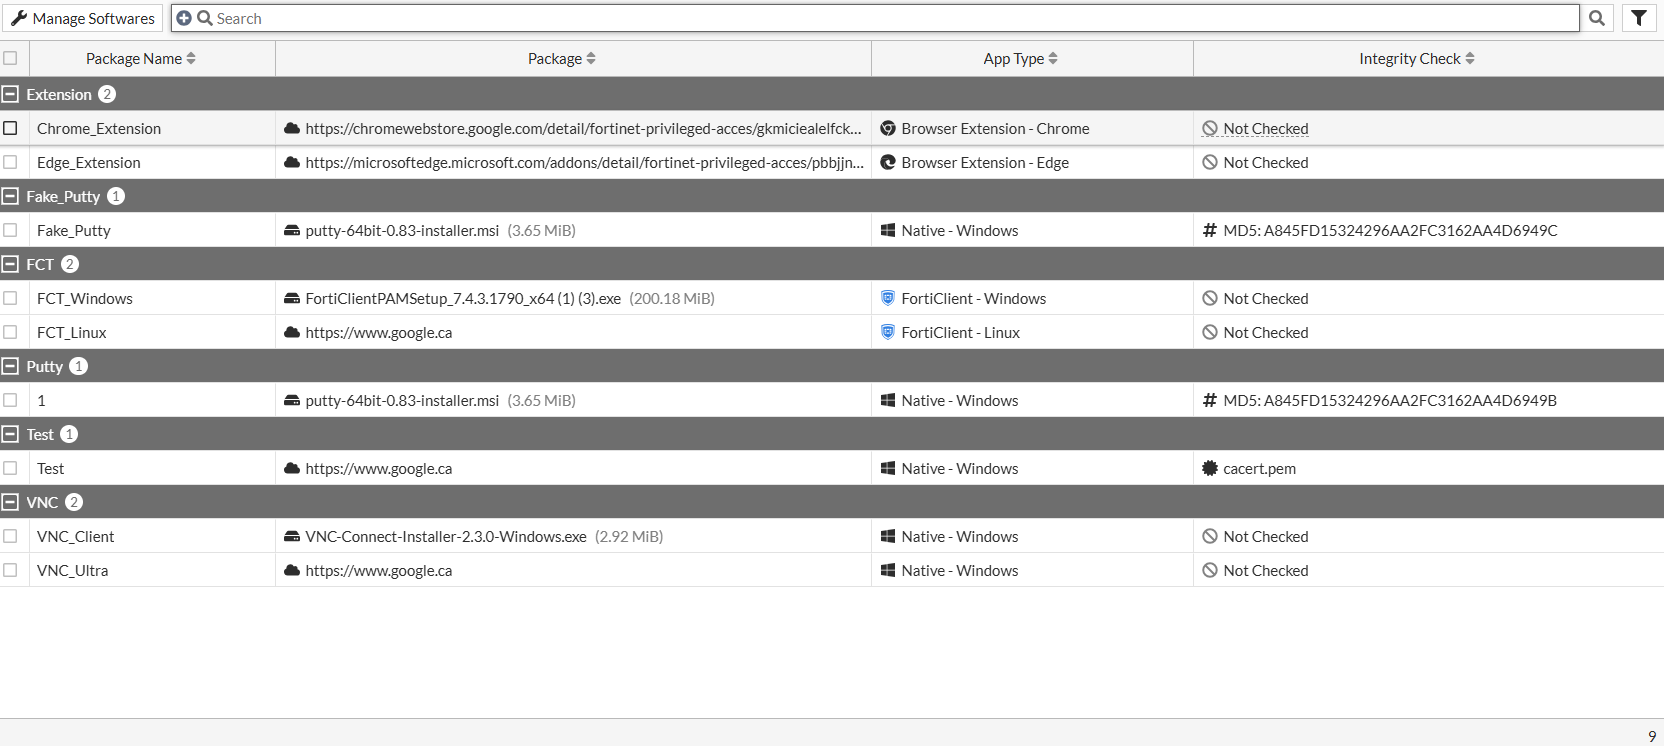
Task: Toggle the select-all header checkbox
Action: tap(10, 58)
